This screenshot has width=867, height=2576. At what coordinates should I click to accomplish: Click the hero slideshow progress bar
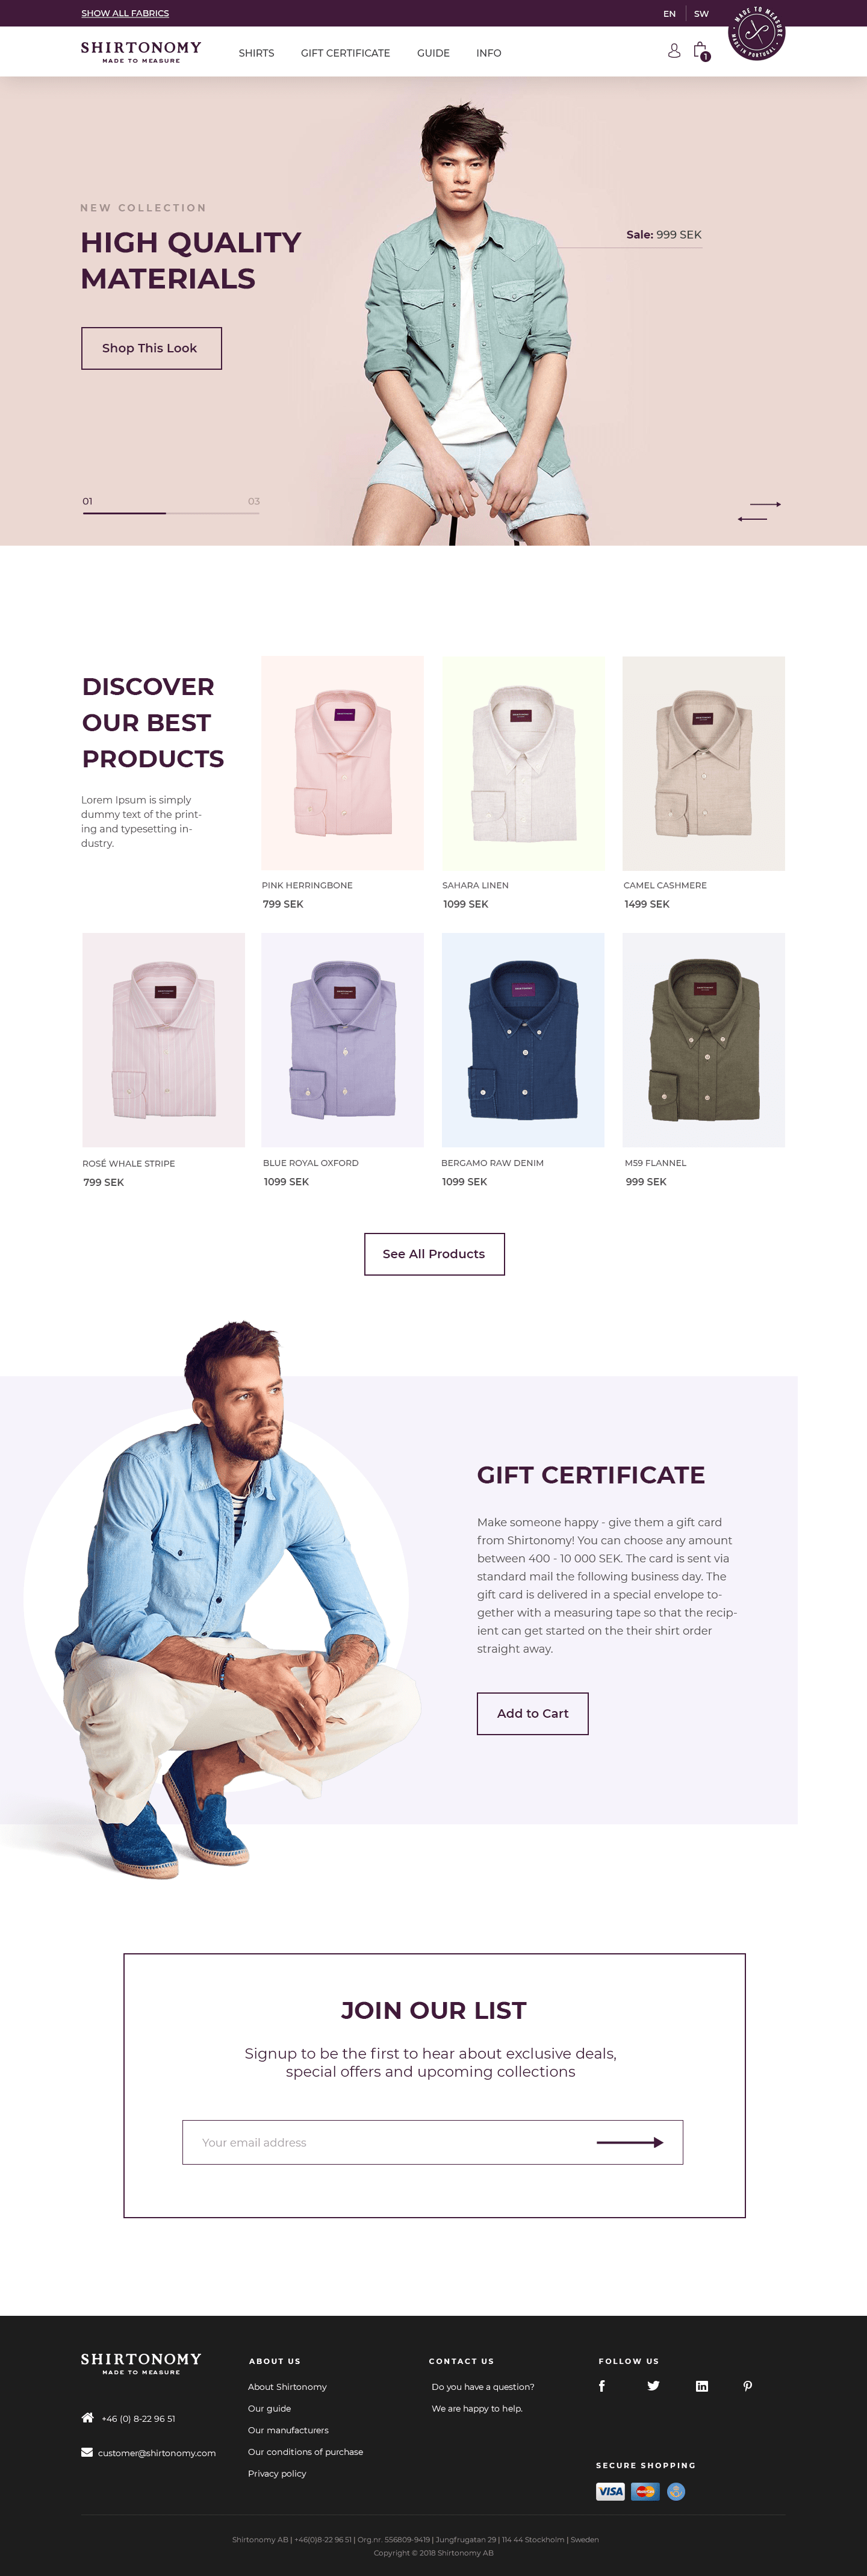[x=171, y=512]
